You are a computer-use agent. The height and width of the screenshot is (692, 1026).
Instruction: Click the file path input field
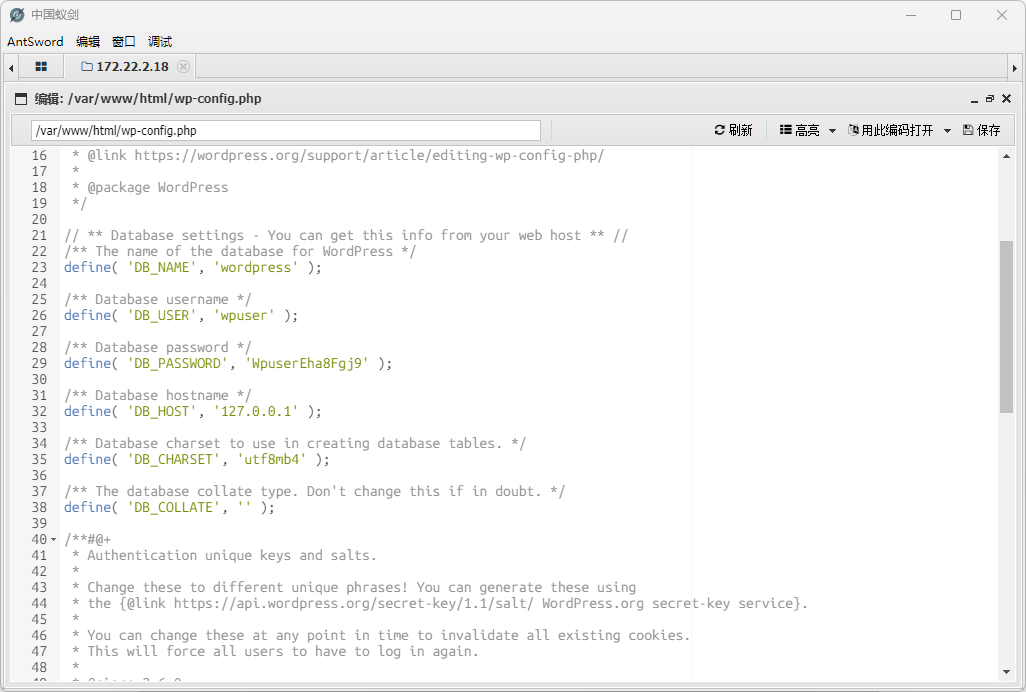point(286,131)
